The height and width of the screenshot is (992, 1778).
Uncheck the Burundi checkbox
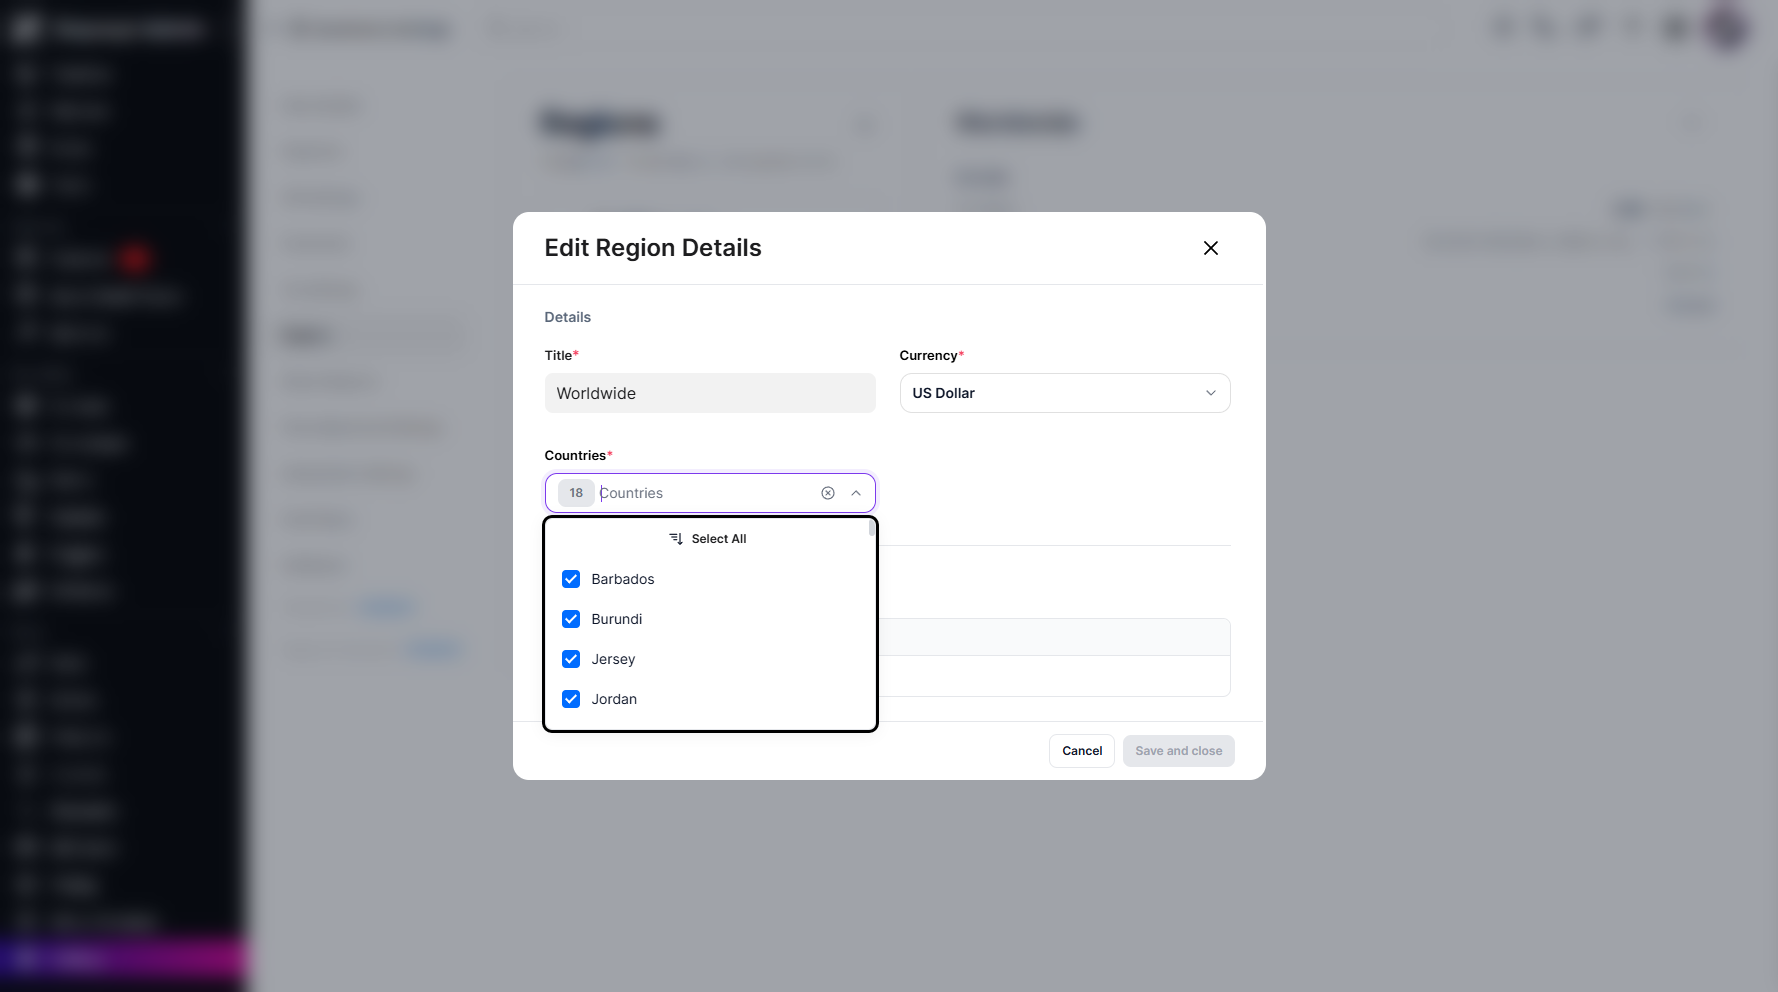click(x=571, y=619)
